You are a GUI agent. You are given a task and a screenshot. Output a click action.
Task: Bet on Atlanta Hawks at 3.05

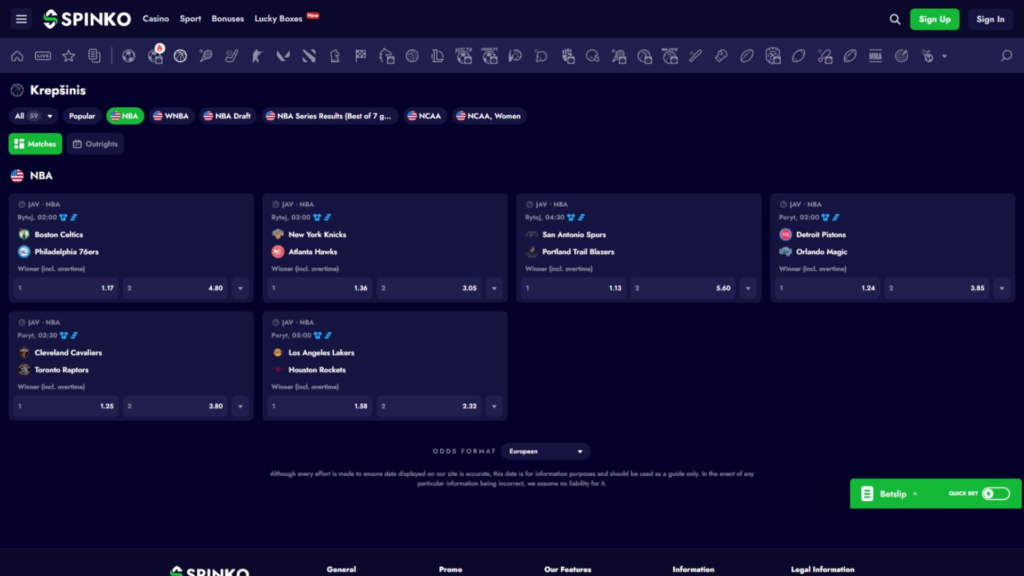tap(430, 288)
